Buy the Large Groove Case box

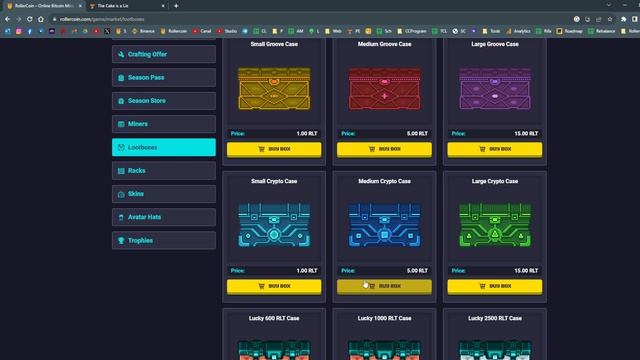point(495,149)
